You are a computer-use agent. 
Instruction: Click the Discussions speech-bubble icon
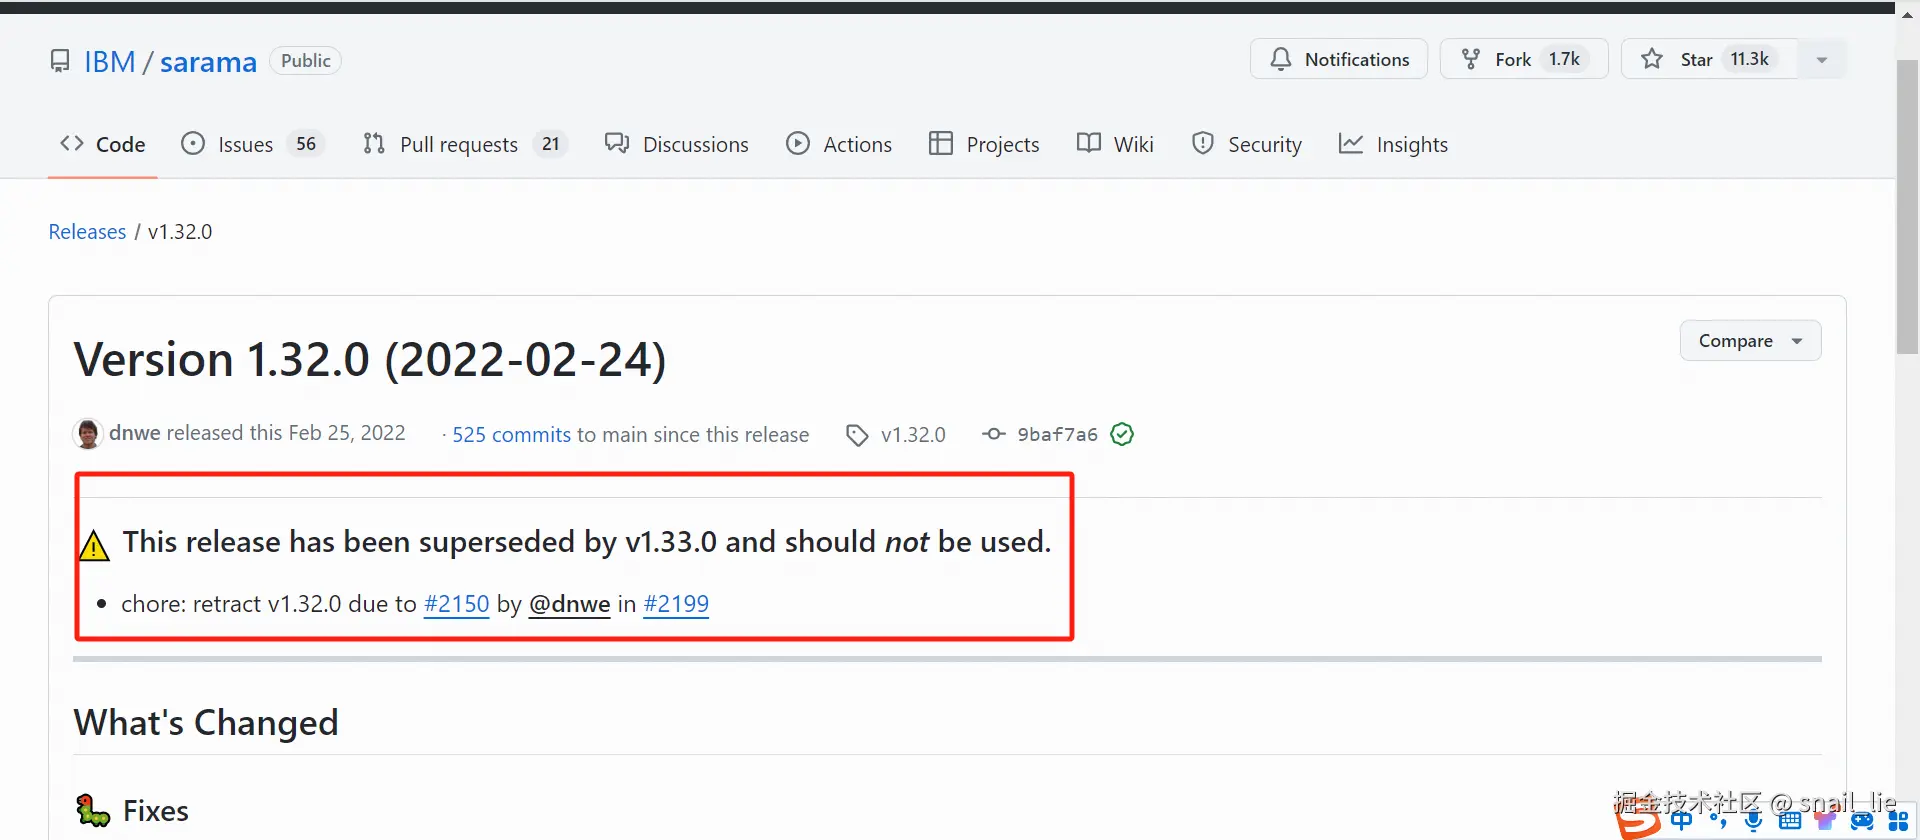click(617, 143)
